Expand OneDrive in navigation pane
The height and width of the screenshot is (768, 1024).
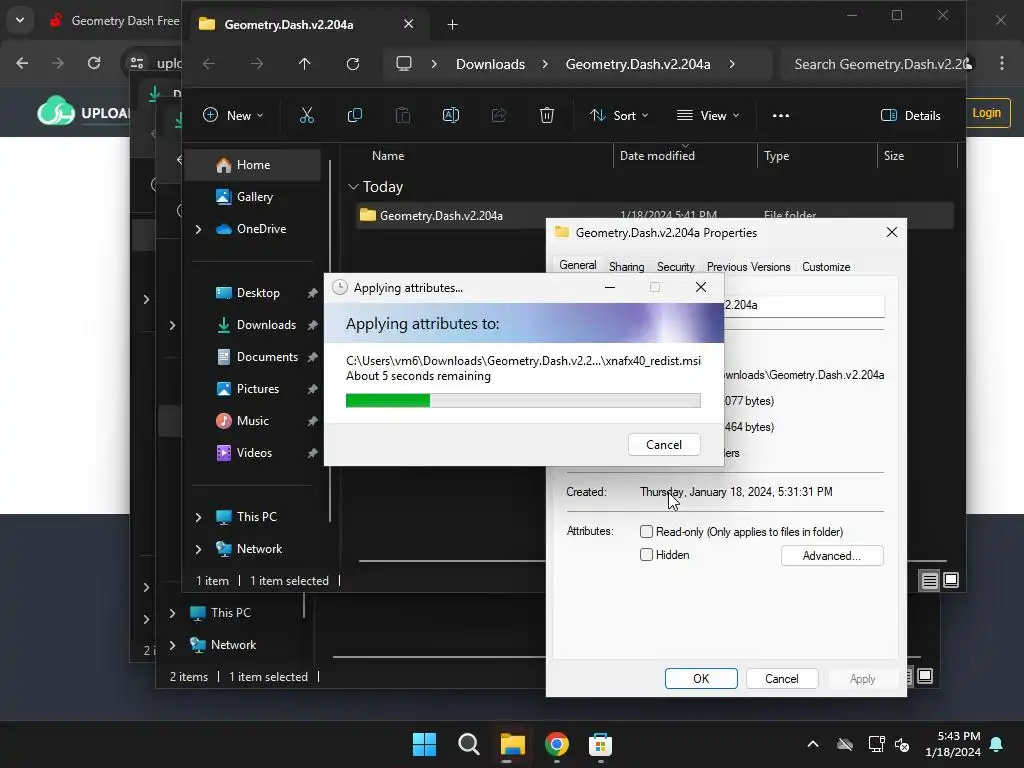pyautogui.click(x=199, y=229)
